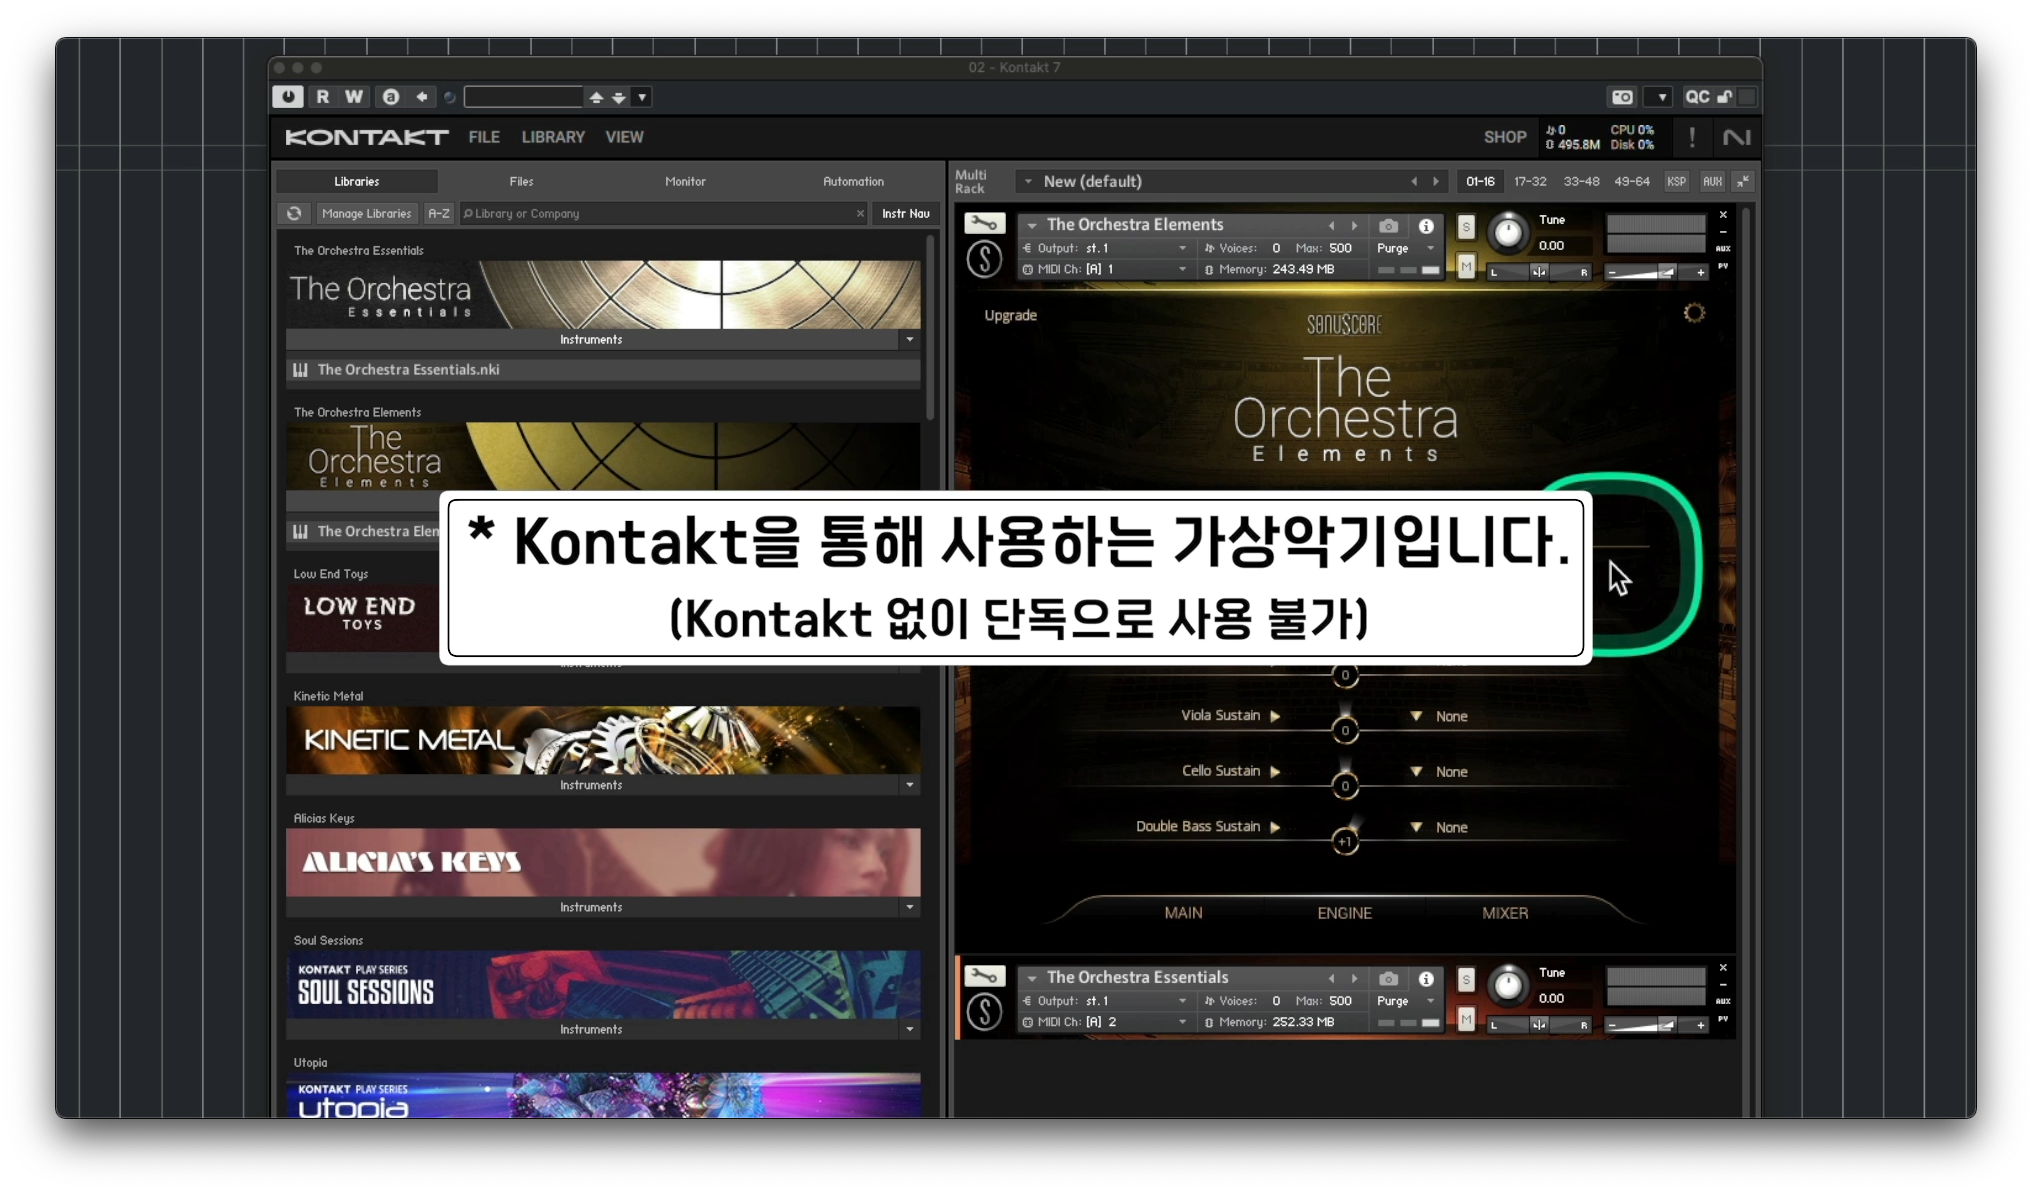Load previous preset with the down arrow
The image size is (2032, 1192).
pyautogui.click(x=619, y=98)
